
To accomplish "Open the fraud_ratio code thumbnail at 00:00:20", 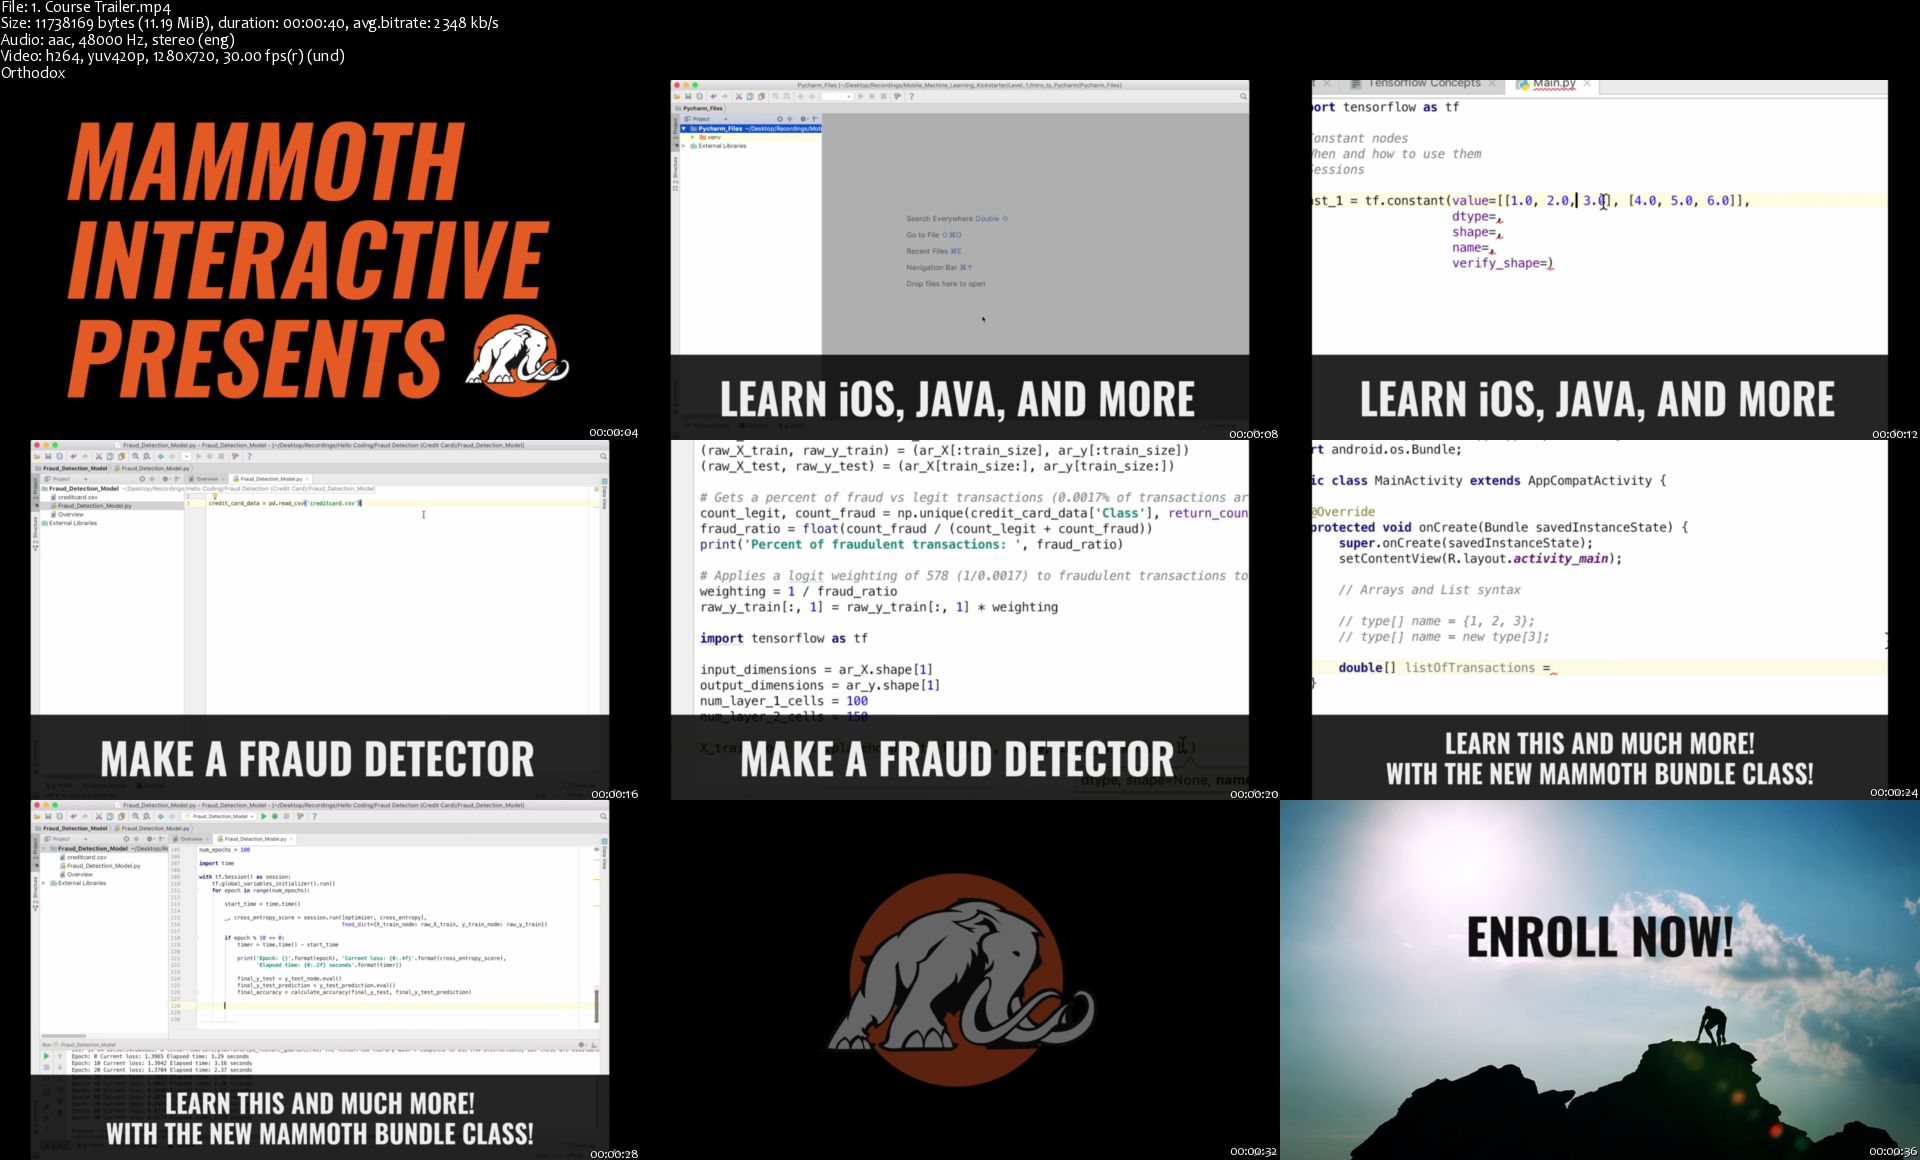I will 960,620.
